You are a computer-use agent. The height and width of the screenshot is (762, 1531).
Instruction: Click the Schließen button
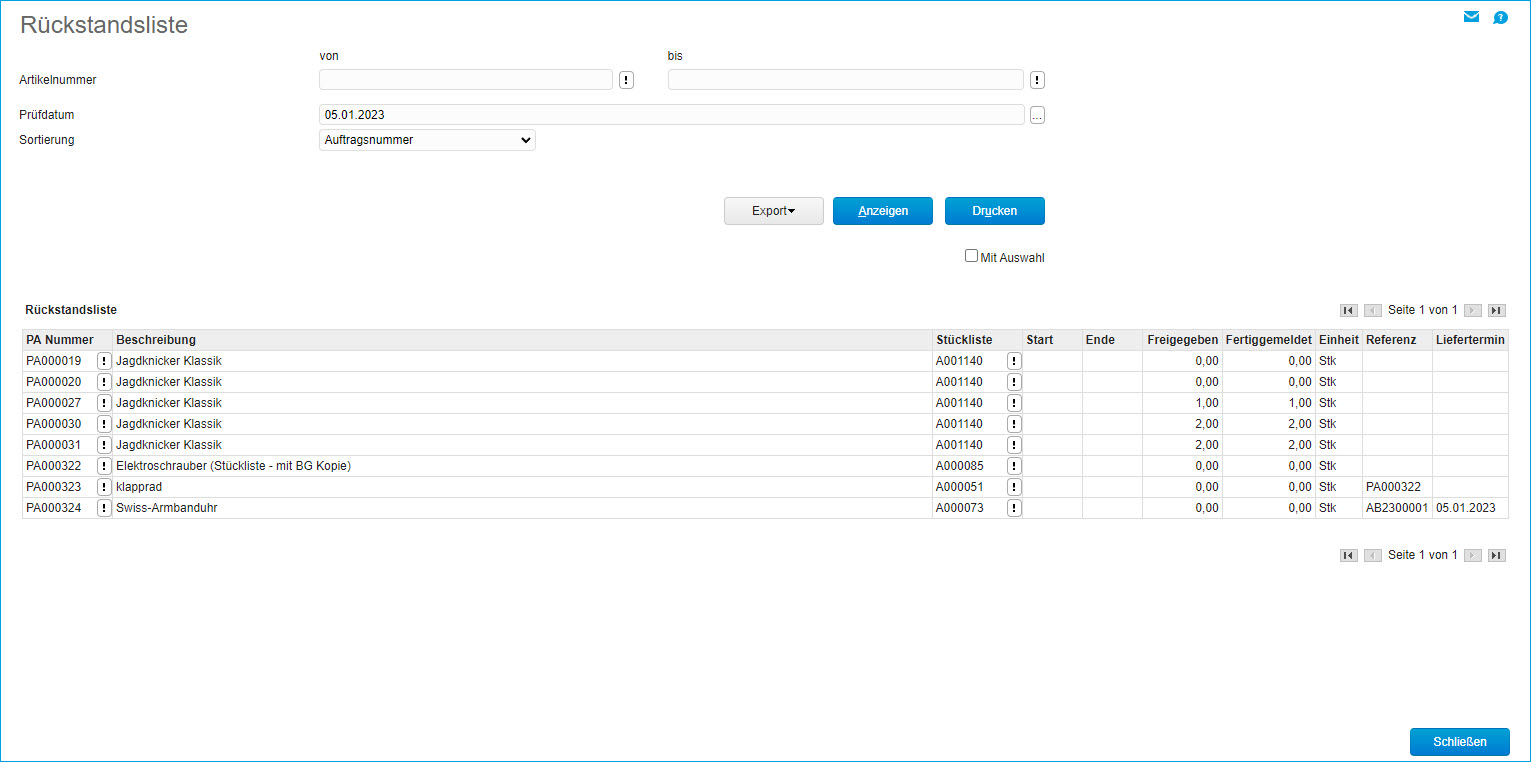[1459, 742]
